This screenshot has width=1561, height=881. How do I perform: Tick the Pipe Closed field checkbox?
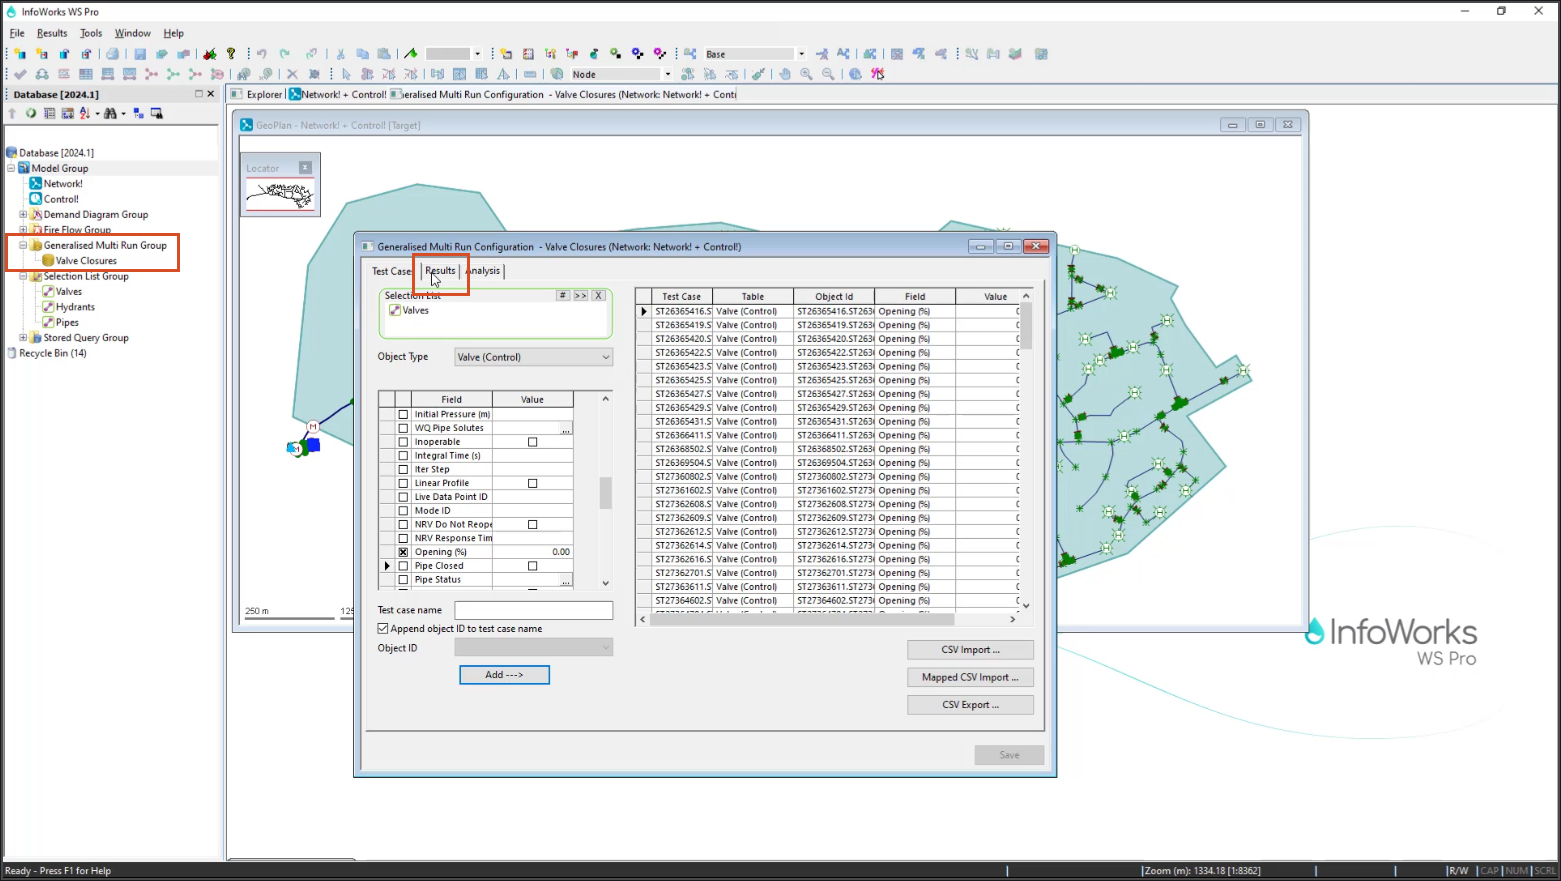pos(403,566)
